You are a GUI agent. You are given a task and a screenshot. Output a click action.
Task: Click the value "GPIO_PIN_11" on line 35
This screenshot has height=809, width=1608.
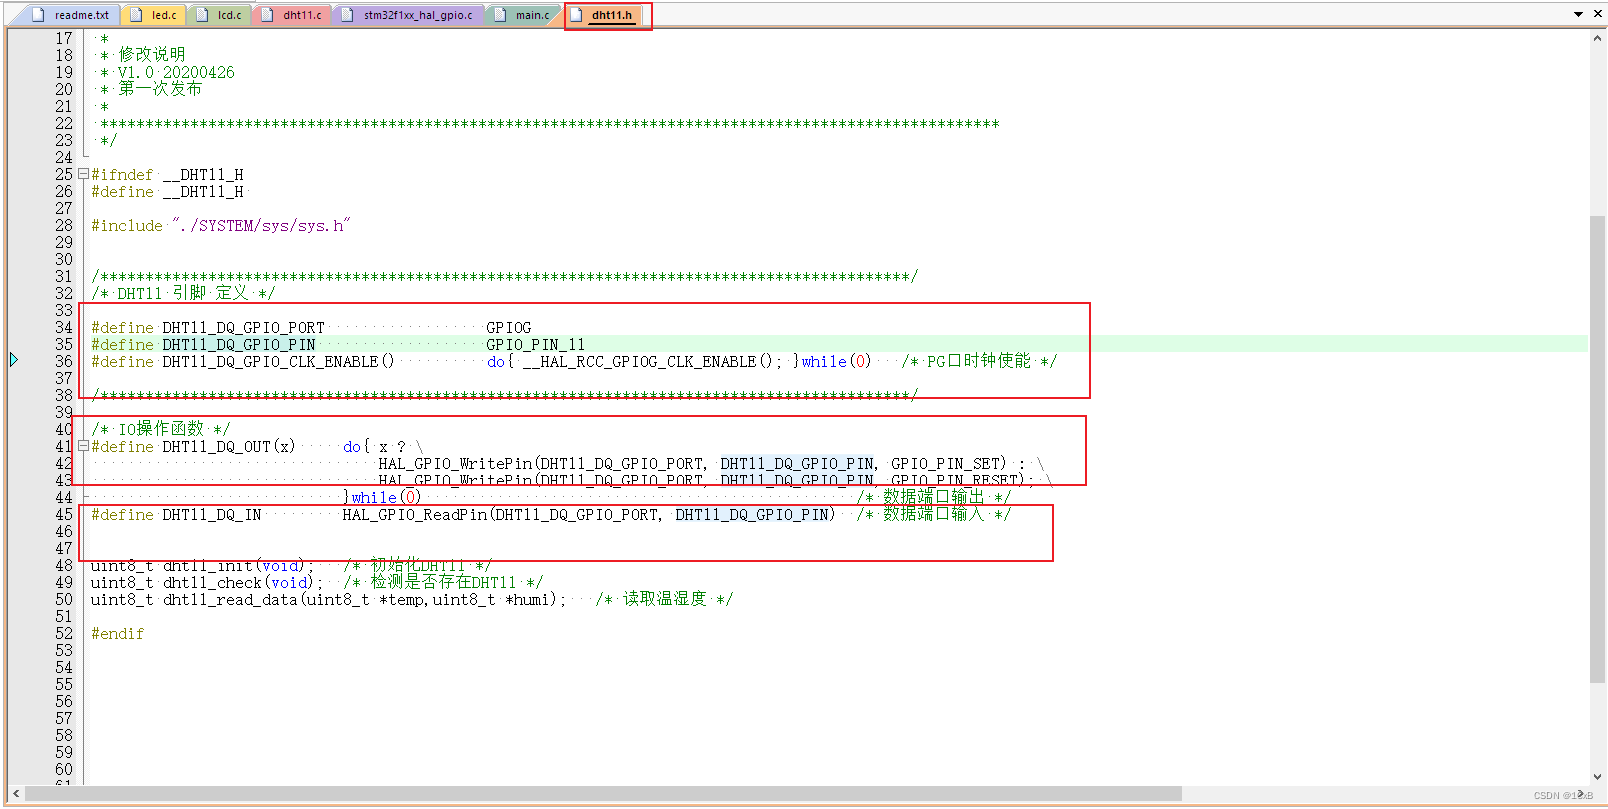[535, 345]
